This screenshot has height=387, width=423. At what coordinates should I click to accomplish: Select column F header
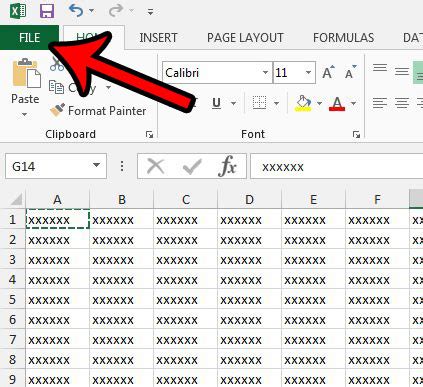coord(377,200)
